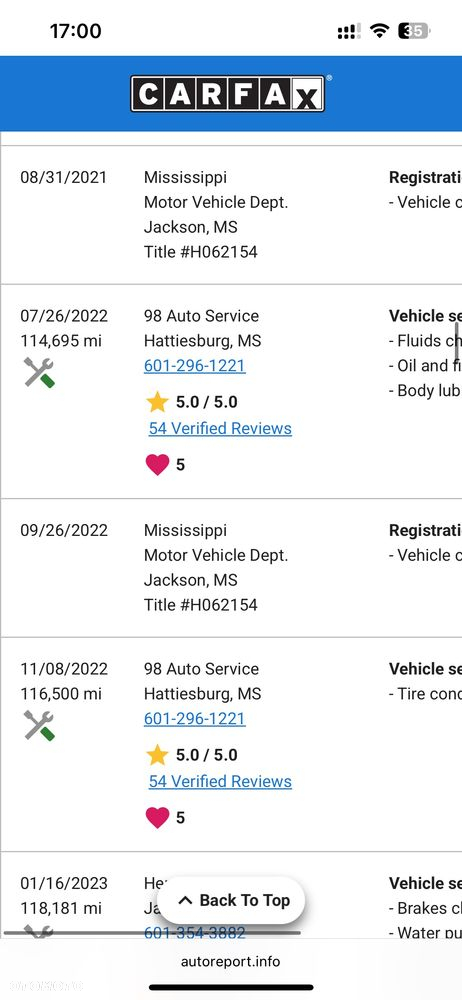Click the pink heart under 11/08/2022 service
This screenshot has height=1000, width=462.
pos(158,818)
